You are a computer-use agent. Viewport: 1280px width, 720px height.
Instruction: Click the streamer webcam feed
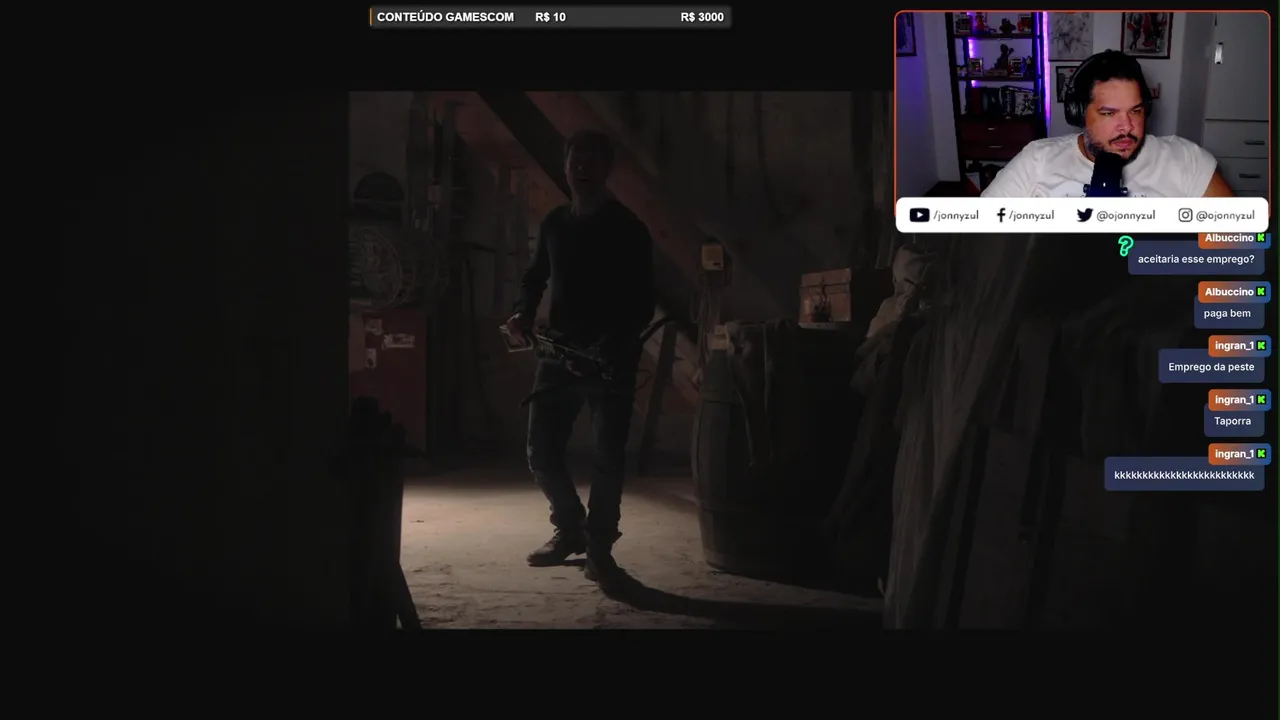(x=1082, y=105)
